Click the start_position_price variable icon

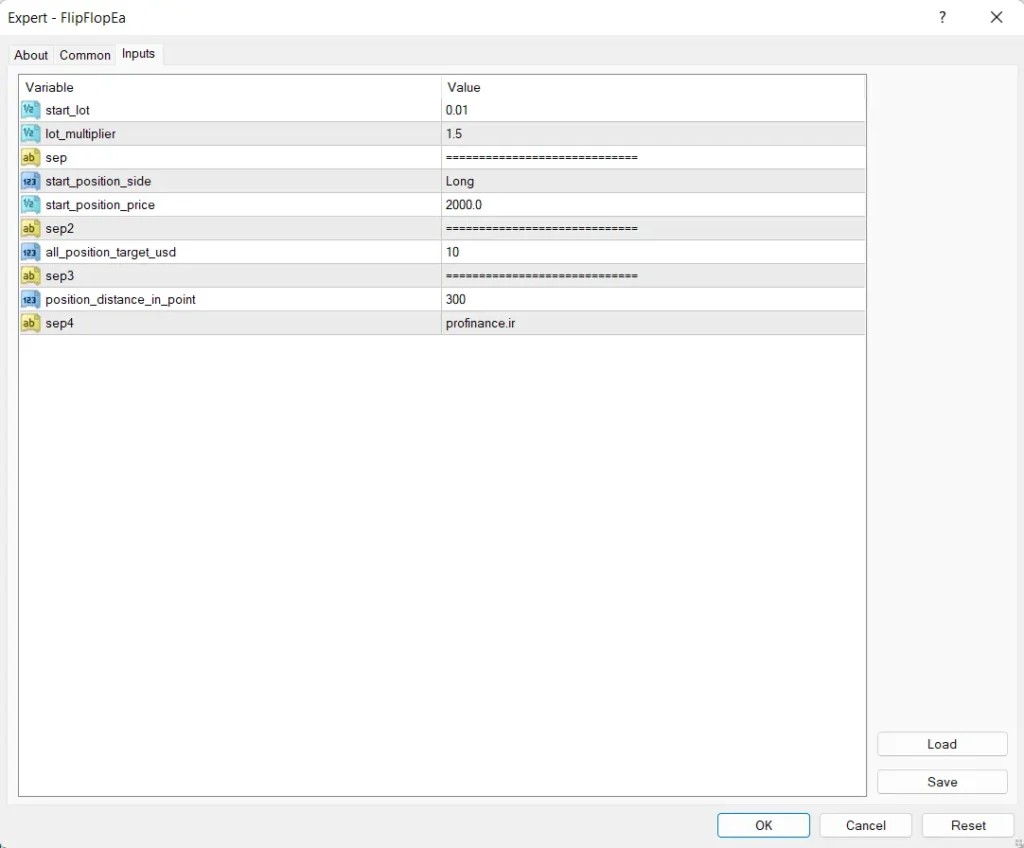tap(30, 205)
